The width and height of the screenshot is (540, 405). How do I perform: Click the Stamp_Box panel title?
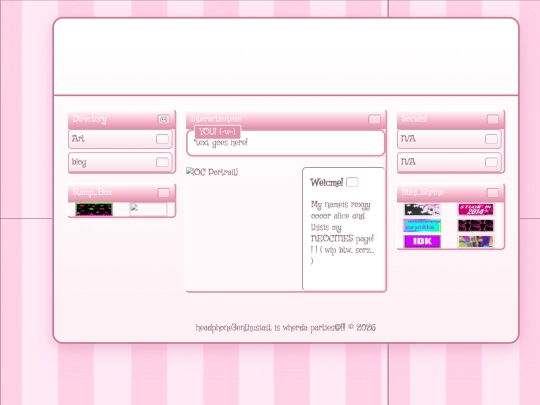tap(92, 192)
